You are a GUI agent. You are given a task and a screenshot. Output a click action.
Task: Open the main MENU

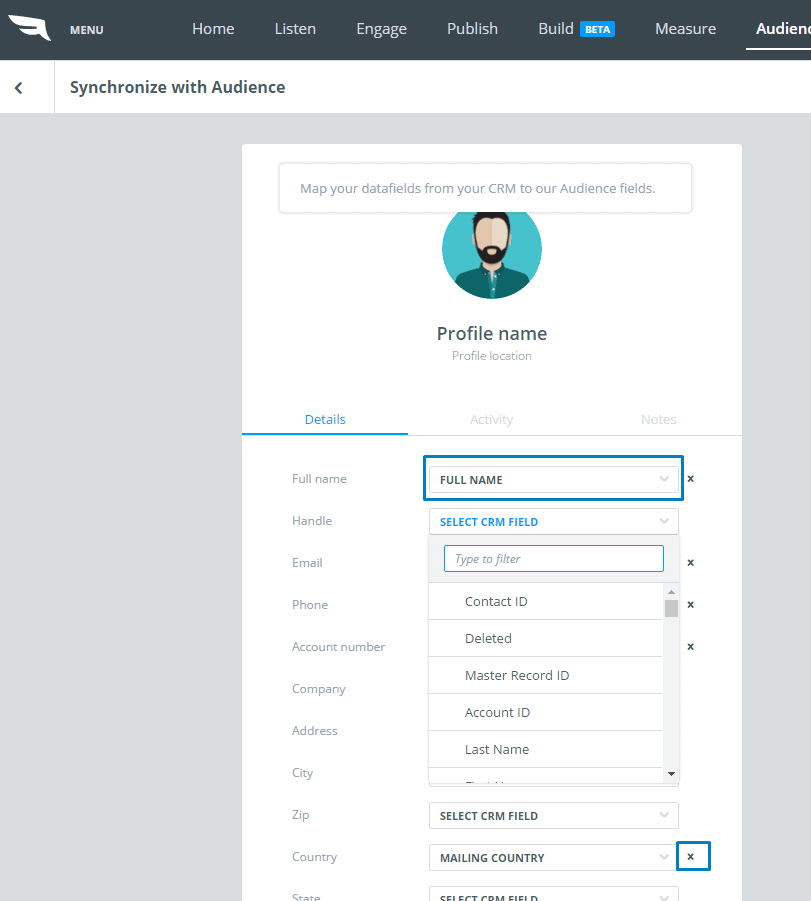pyautogui.click(x=87, y=30)
